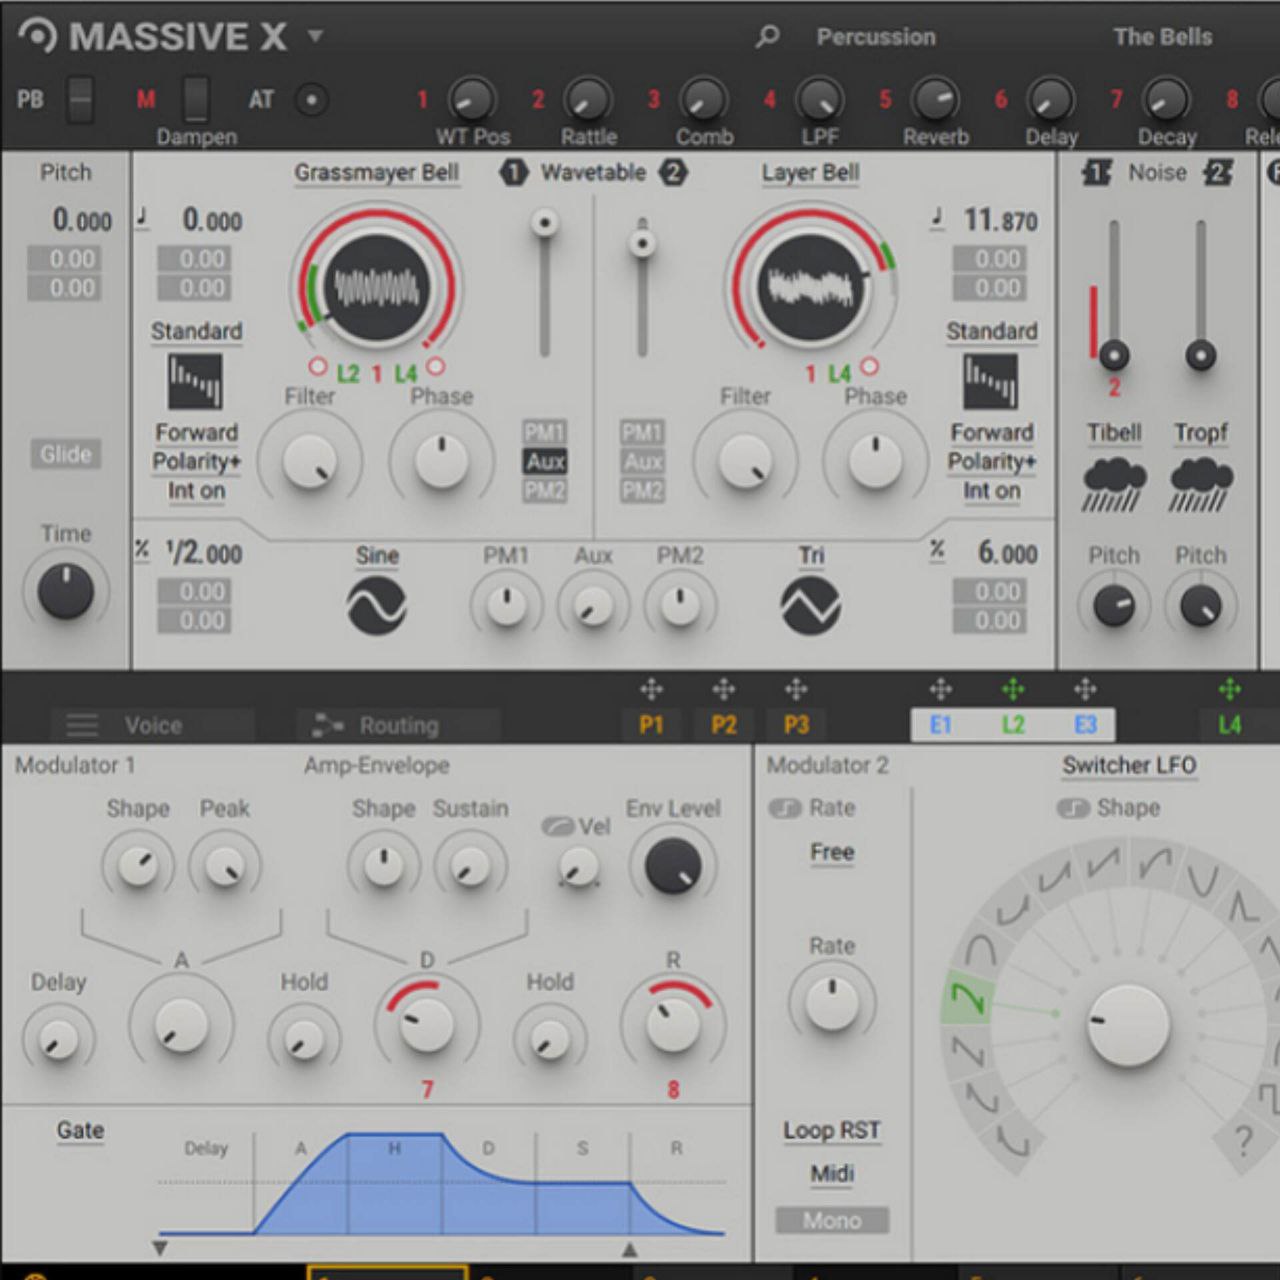Toggle the Mono button

pos(832,1221)
